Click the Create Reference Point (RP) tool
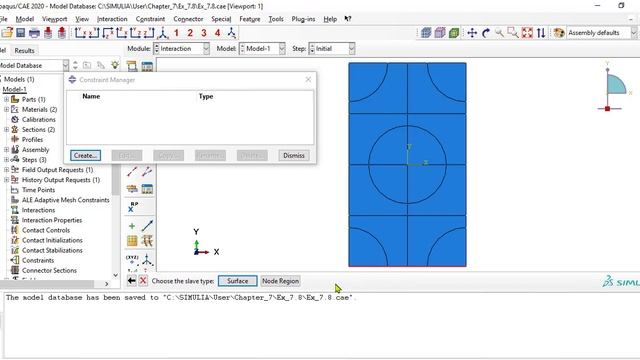Screen dimensions: 640x360 tap(132, 207)
